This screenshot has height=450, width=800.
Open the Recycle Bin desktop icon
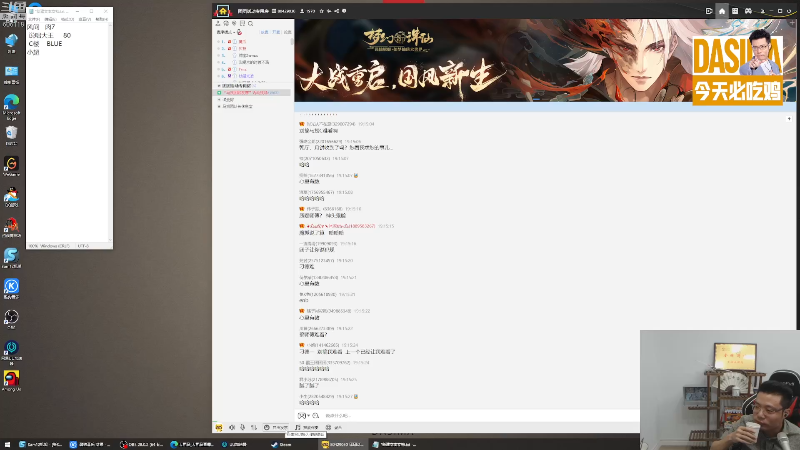[x=11, y=136]
